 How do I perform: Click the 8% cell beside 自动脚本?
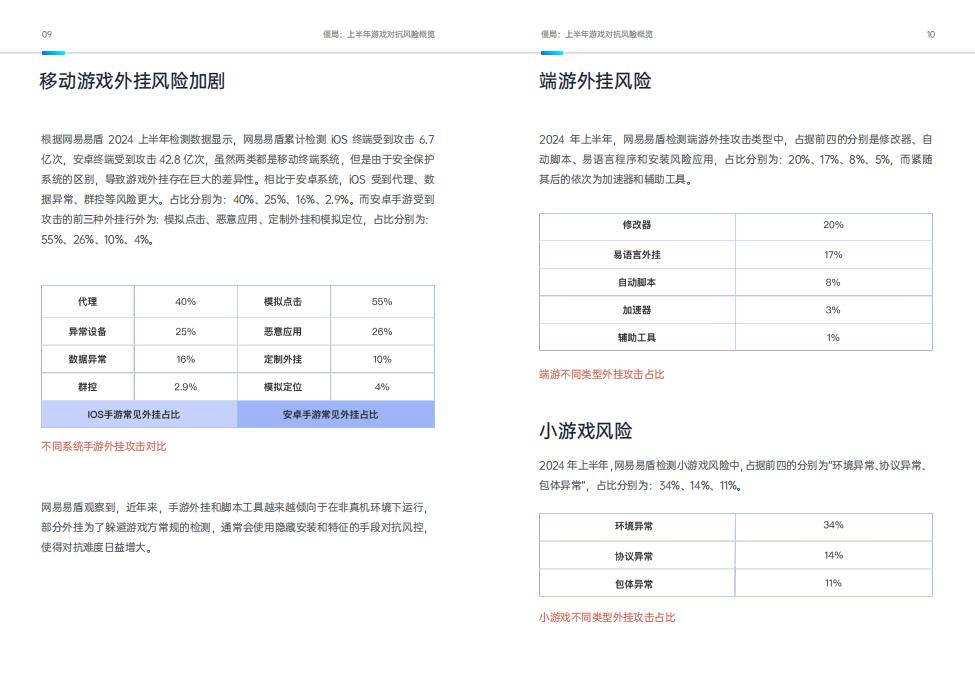833,282
